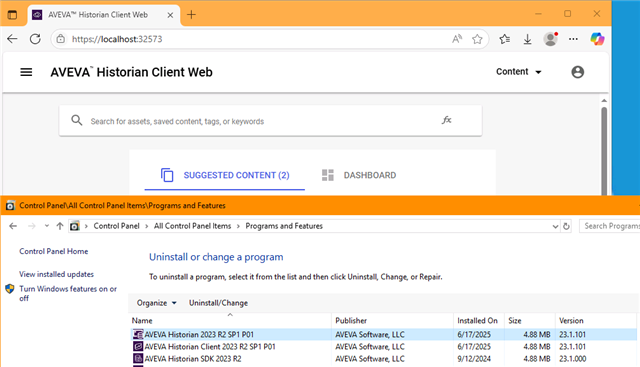Open the hamburger navigation menu
Image resolution: width=640 pixels, height=367 pixels.
pos(26,72)
